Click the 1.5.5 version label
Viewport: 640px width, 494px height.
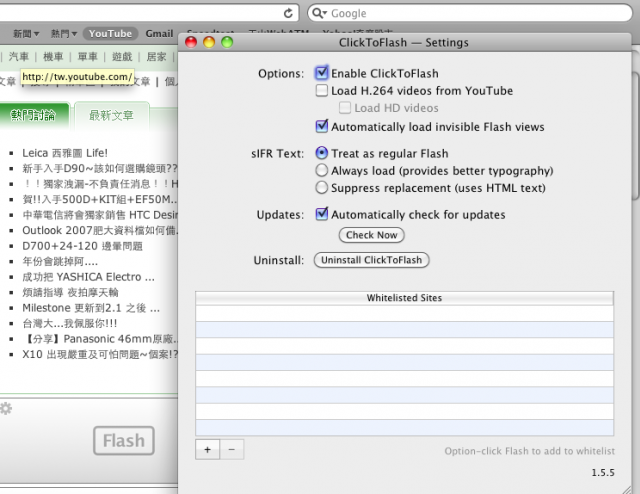pos(603,473)
